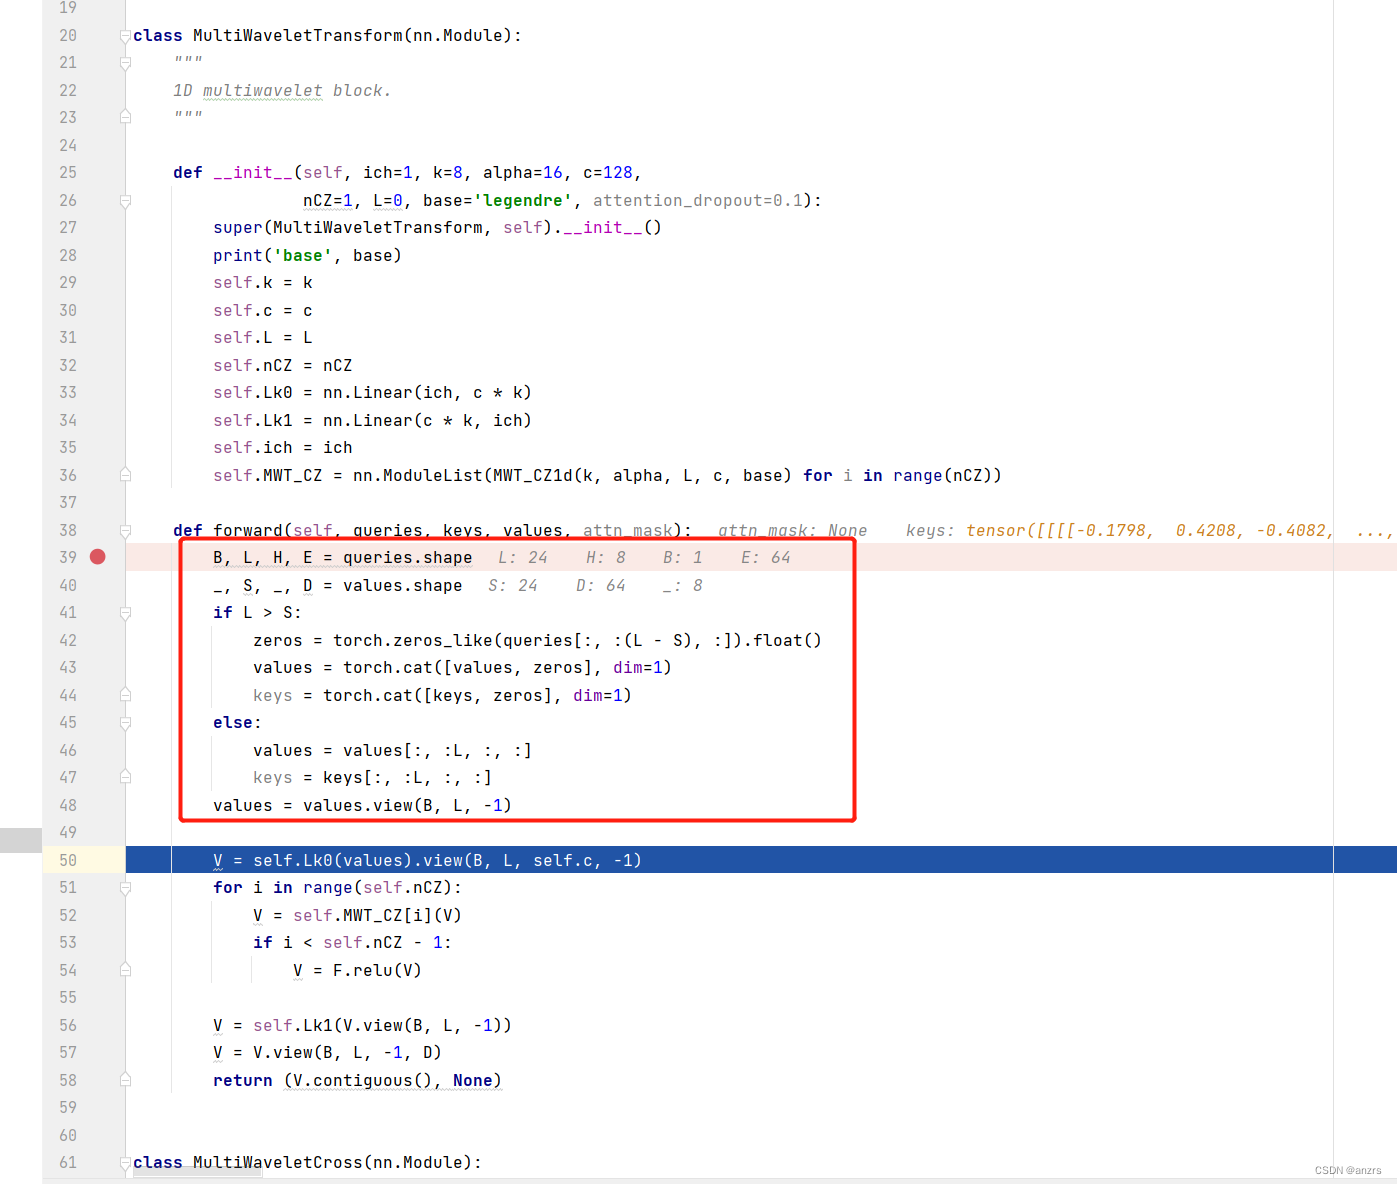Click 'queries.shape' on line 39

(407, 557)
